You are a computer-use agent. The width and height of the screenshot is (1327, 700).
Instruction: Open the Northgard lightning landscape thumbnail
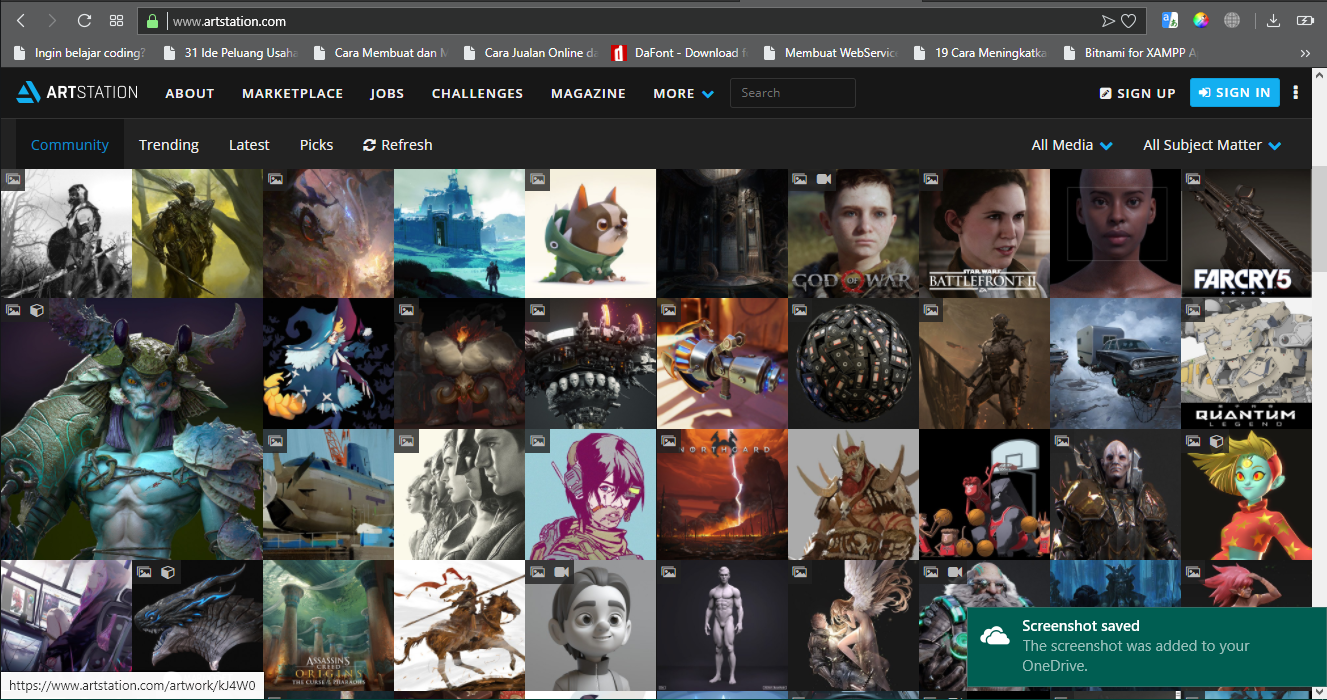pos(722,495)
